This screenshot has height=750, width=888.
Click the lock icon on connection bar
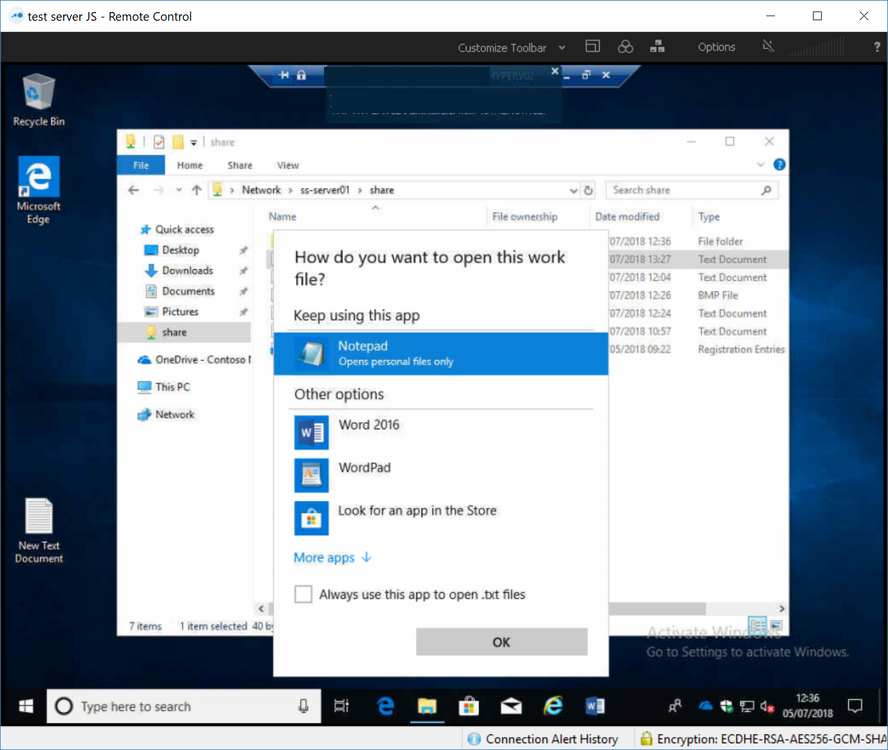tap(301, 75)
